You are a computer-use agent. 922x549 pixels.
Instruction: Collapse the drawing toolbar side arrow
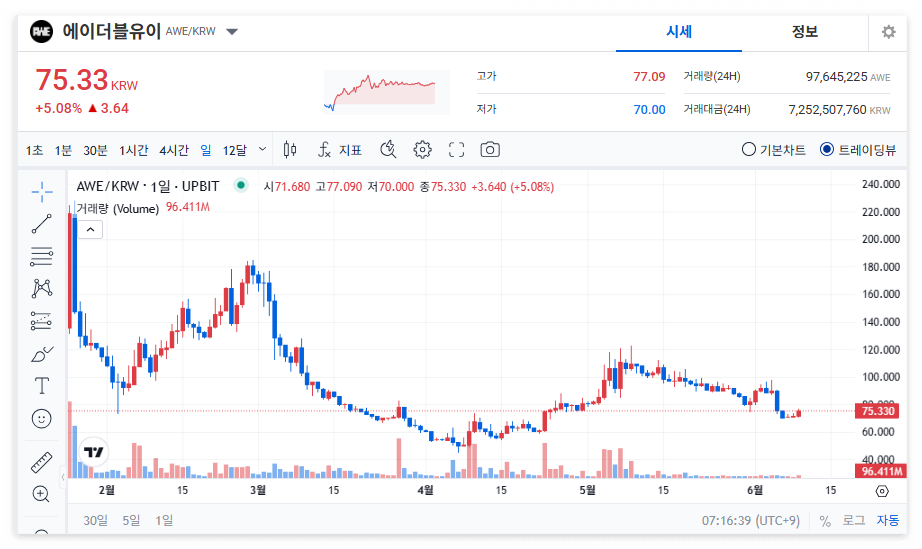[x=63, y=477]
